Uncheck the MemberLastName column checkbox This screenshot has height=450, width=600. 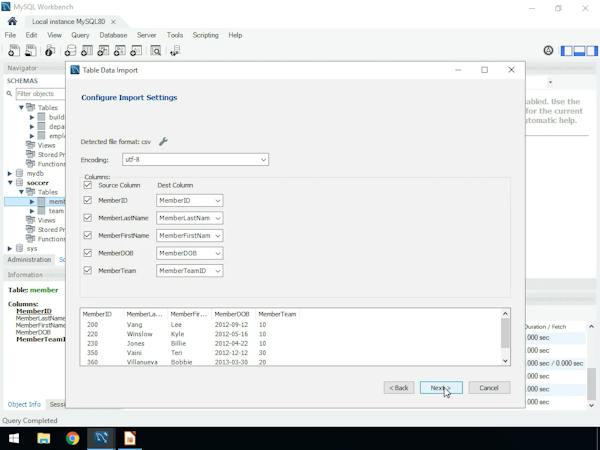tap(88, 218)
